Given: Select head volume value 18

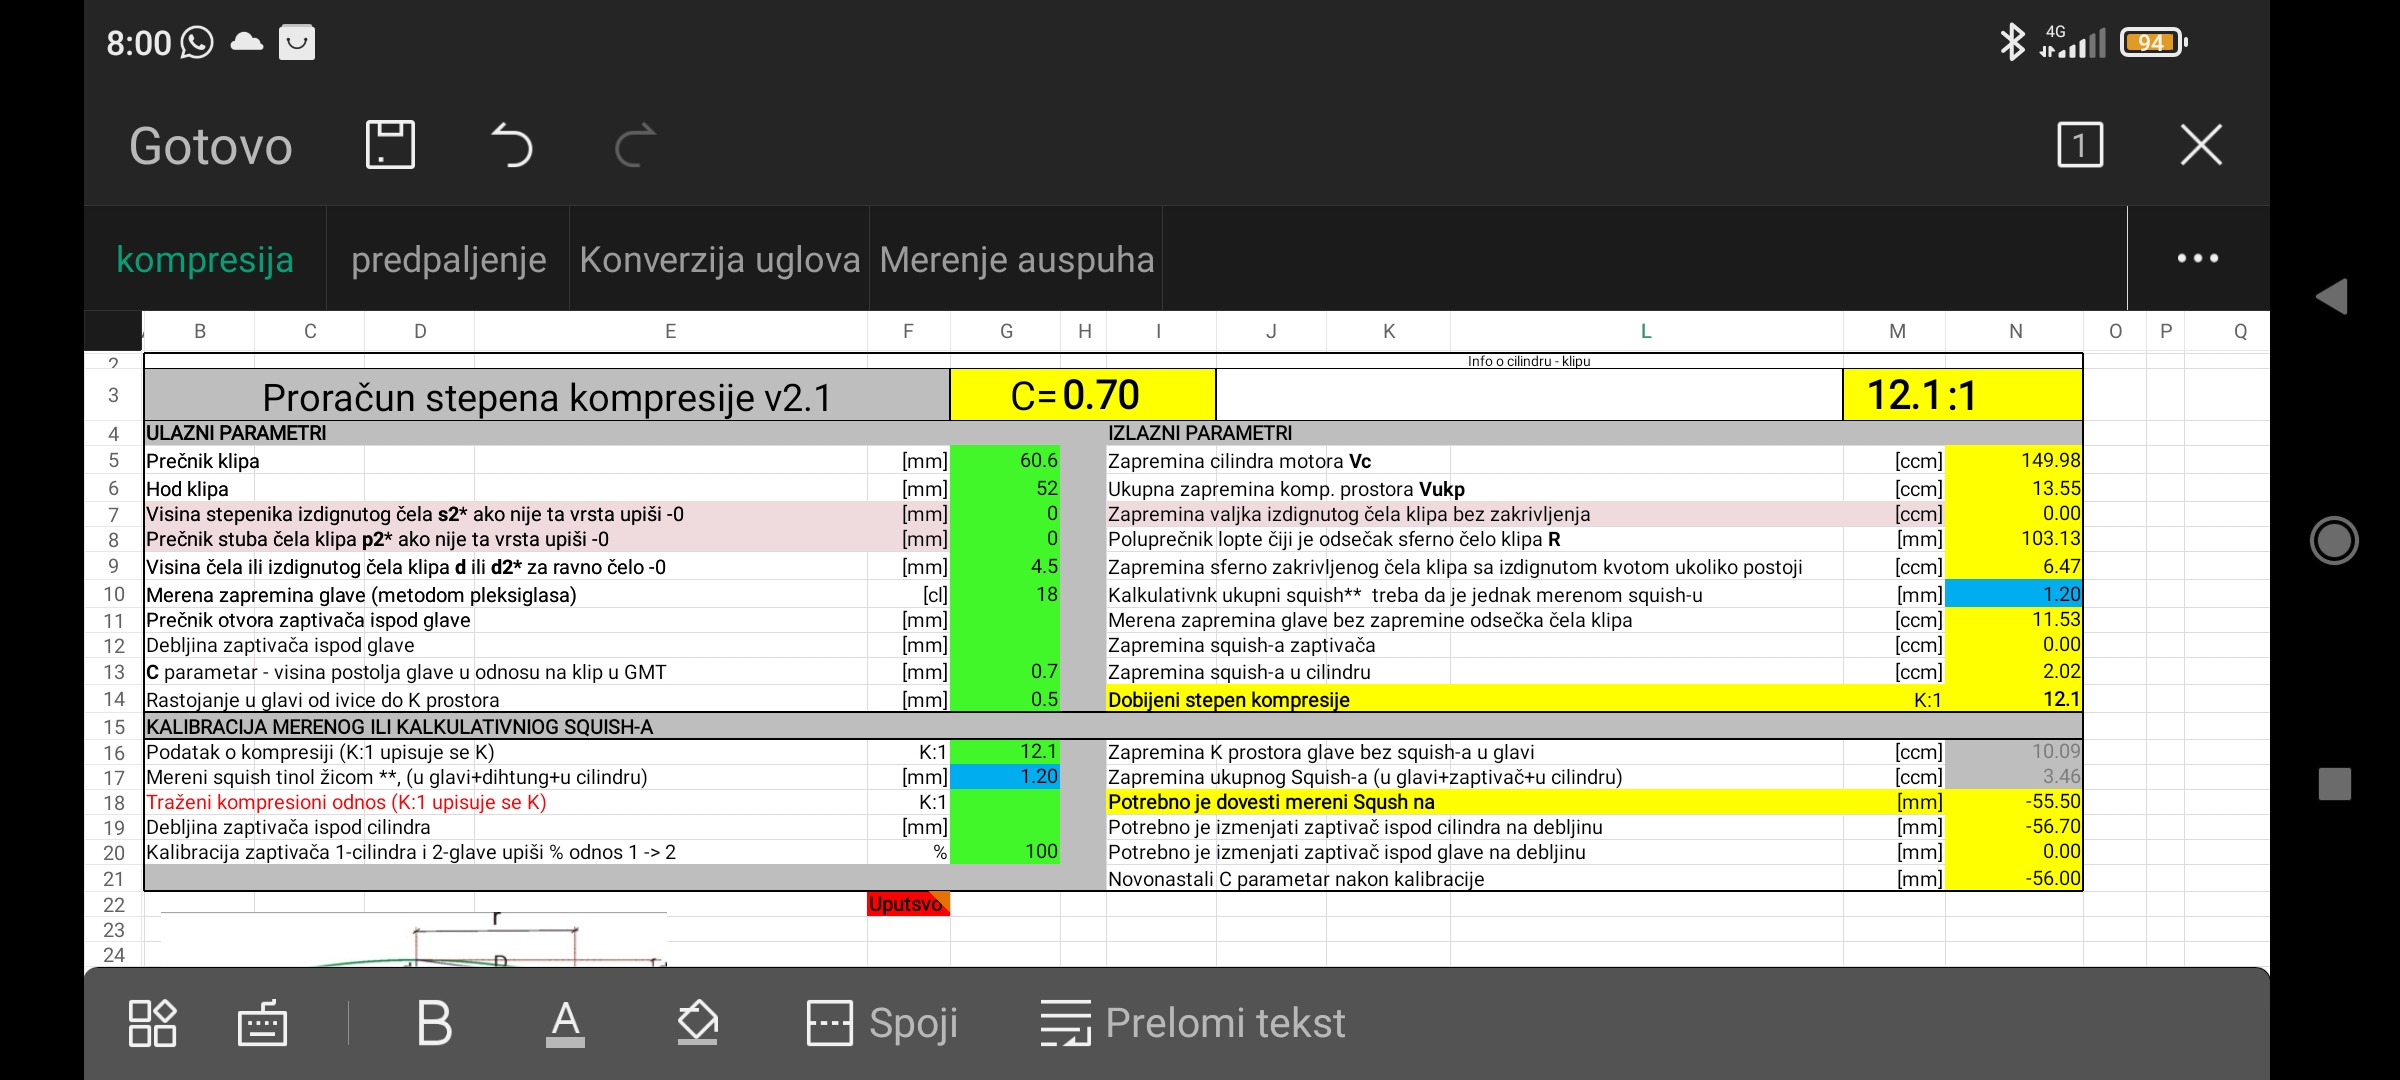Looking at the screenshot, I should point(1005,594).
